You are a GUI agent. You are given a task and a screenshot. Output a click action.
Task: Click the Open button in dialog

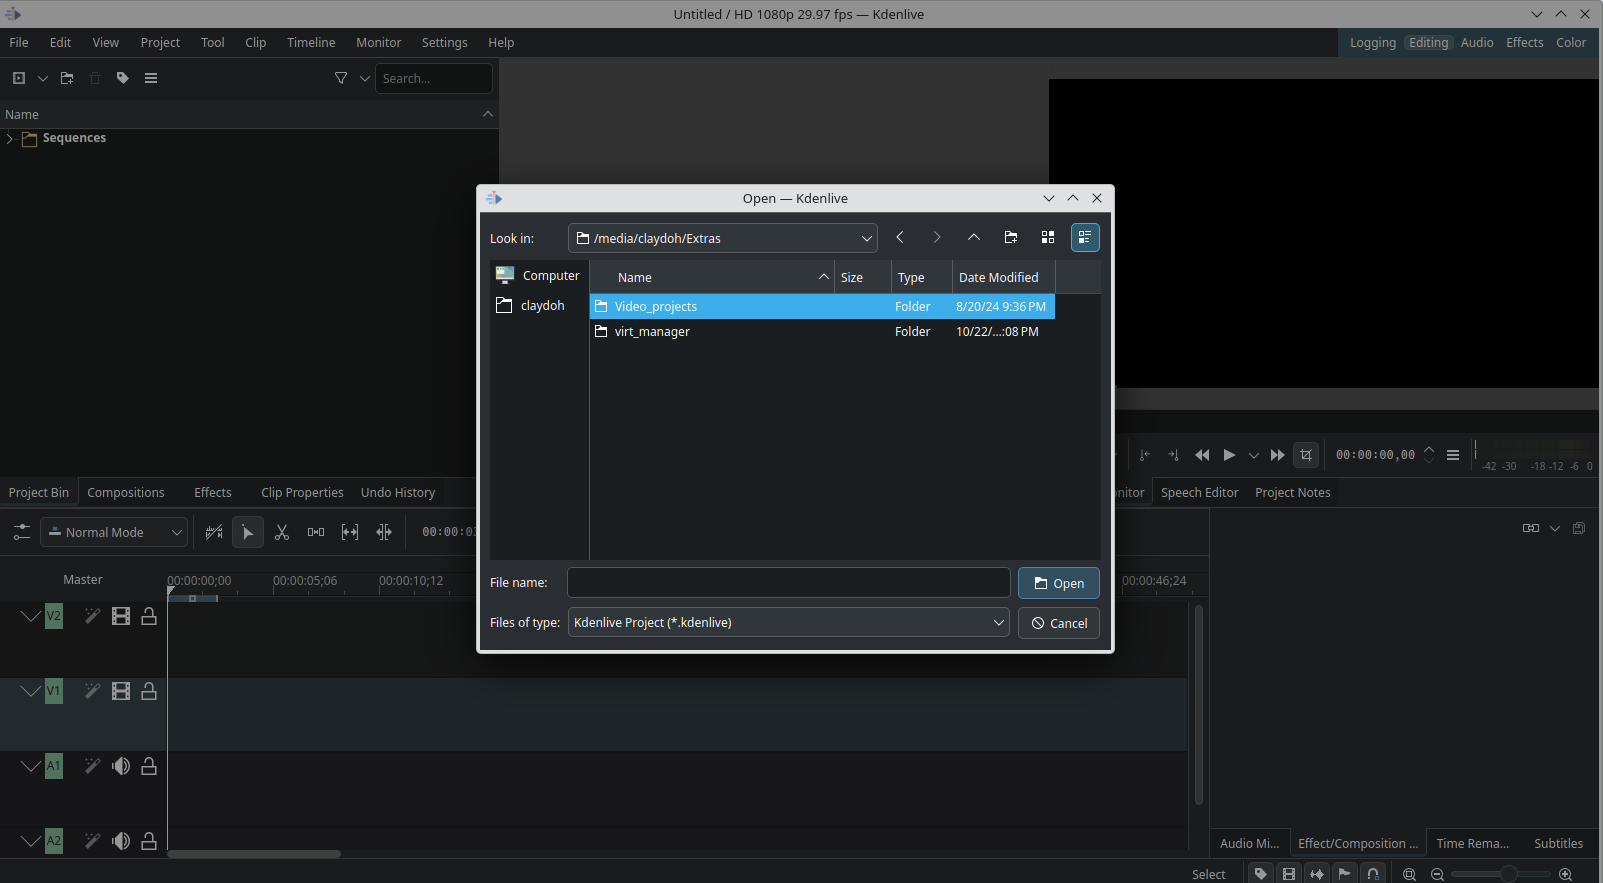pos(1059,583)
